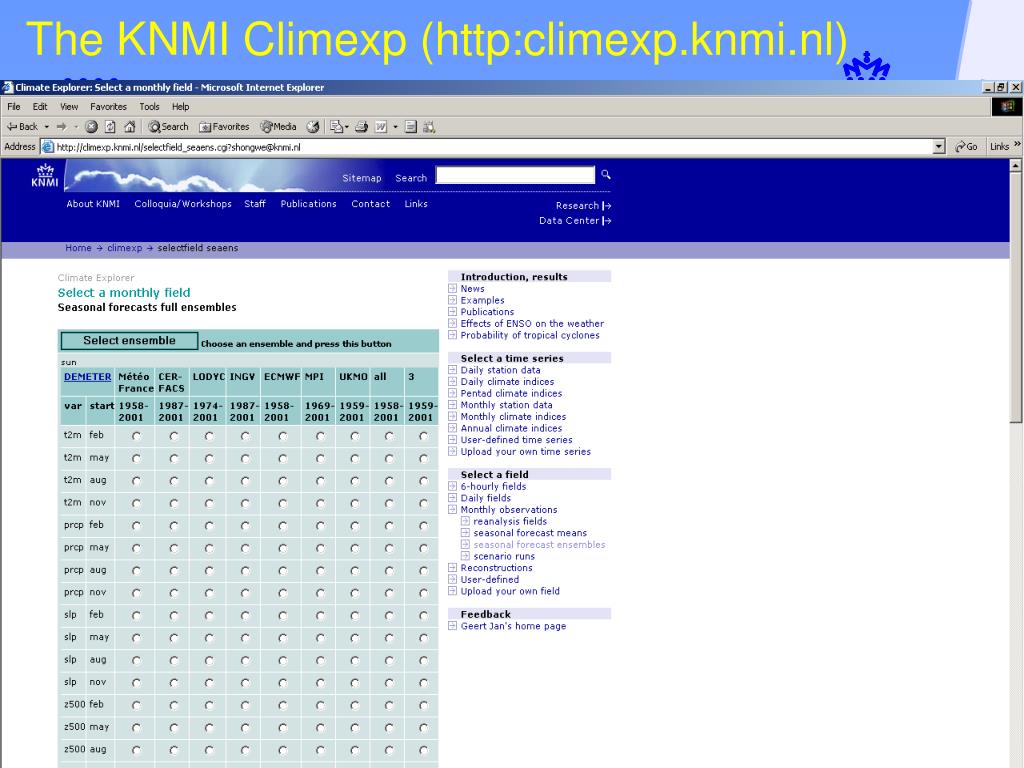This screenshot has width=1024, height=768.
Task: Click the KNMI logo in the site header
Action: (44, 176)
